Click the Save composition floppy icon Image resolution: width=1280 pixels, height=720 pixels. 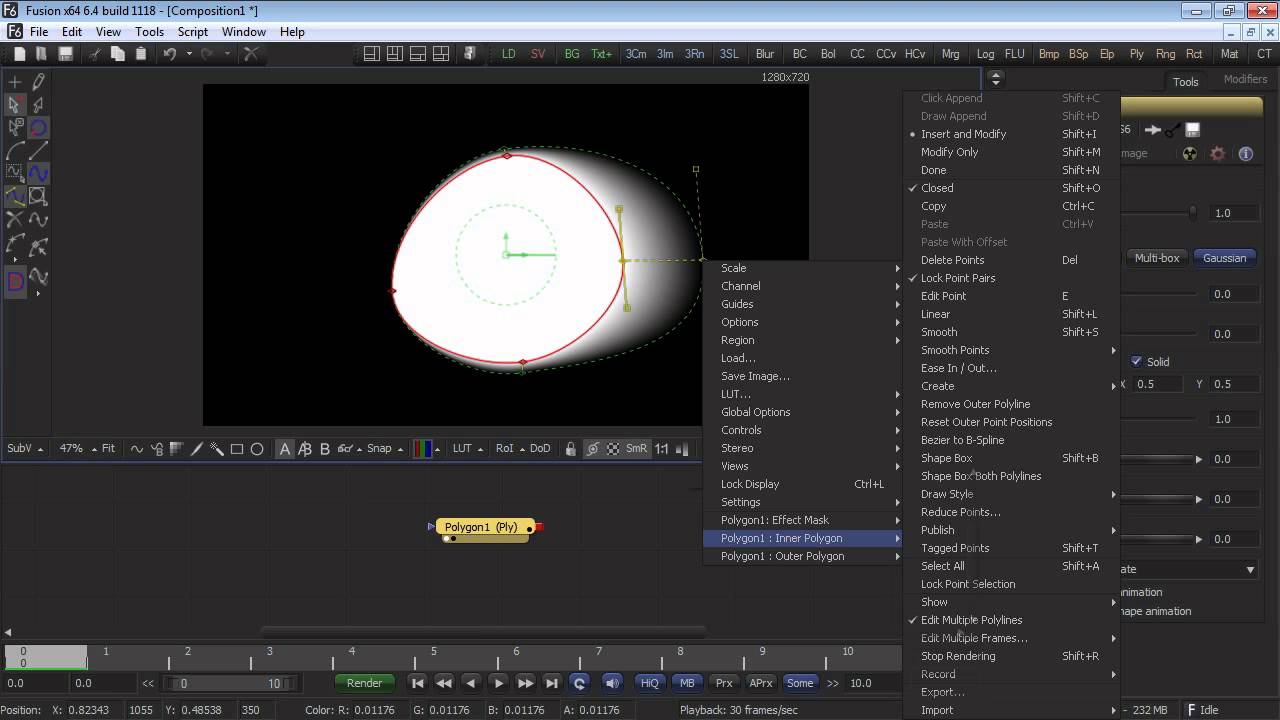coord(66,54)
